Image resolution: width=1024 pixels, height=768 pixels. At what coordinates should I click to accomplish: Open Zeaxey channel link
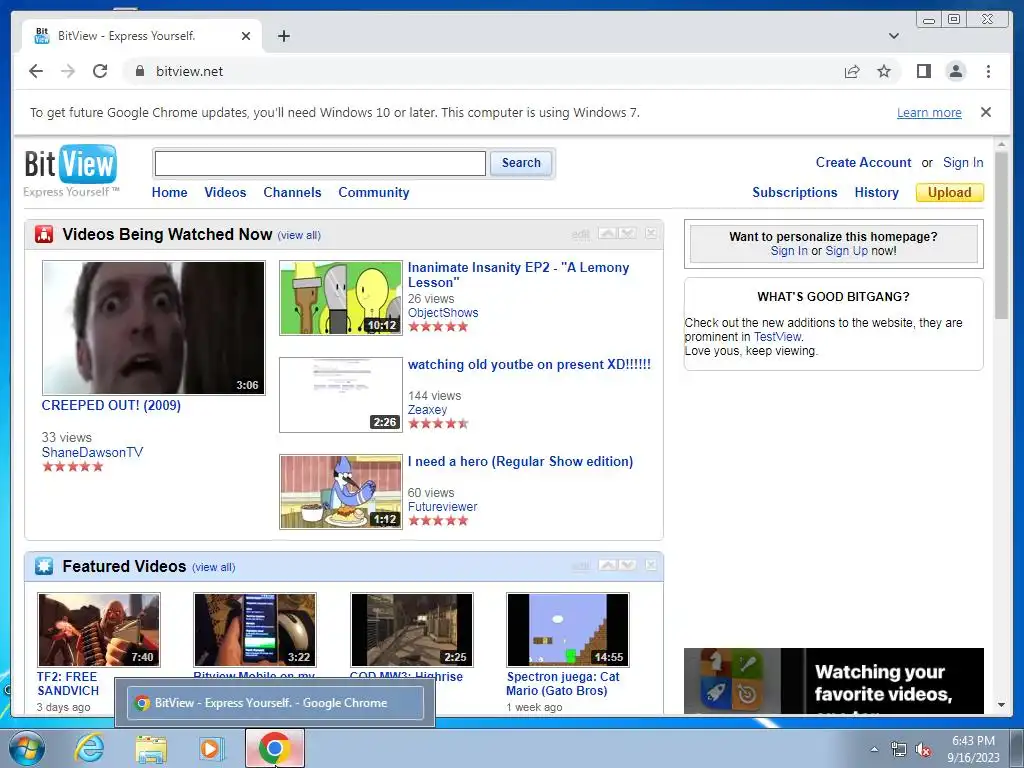click(427, 410)
